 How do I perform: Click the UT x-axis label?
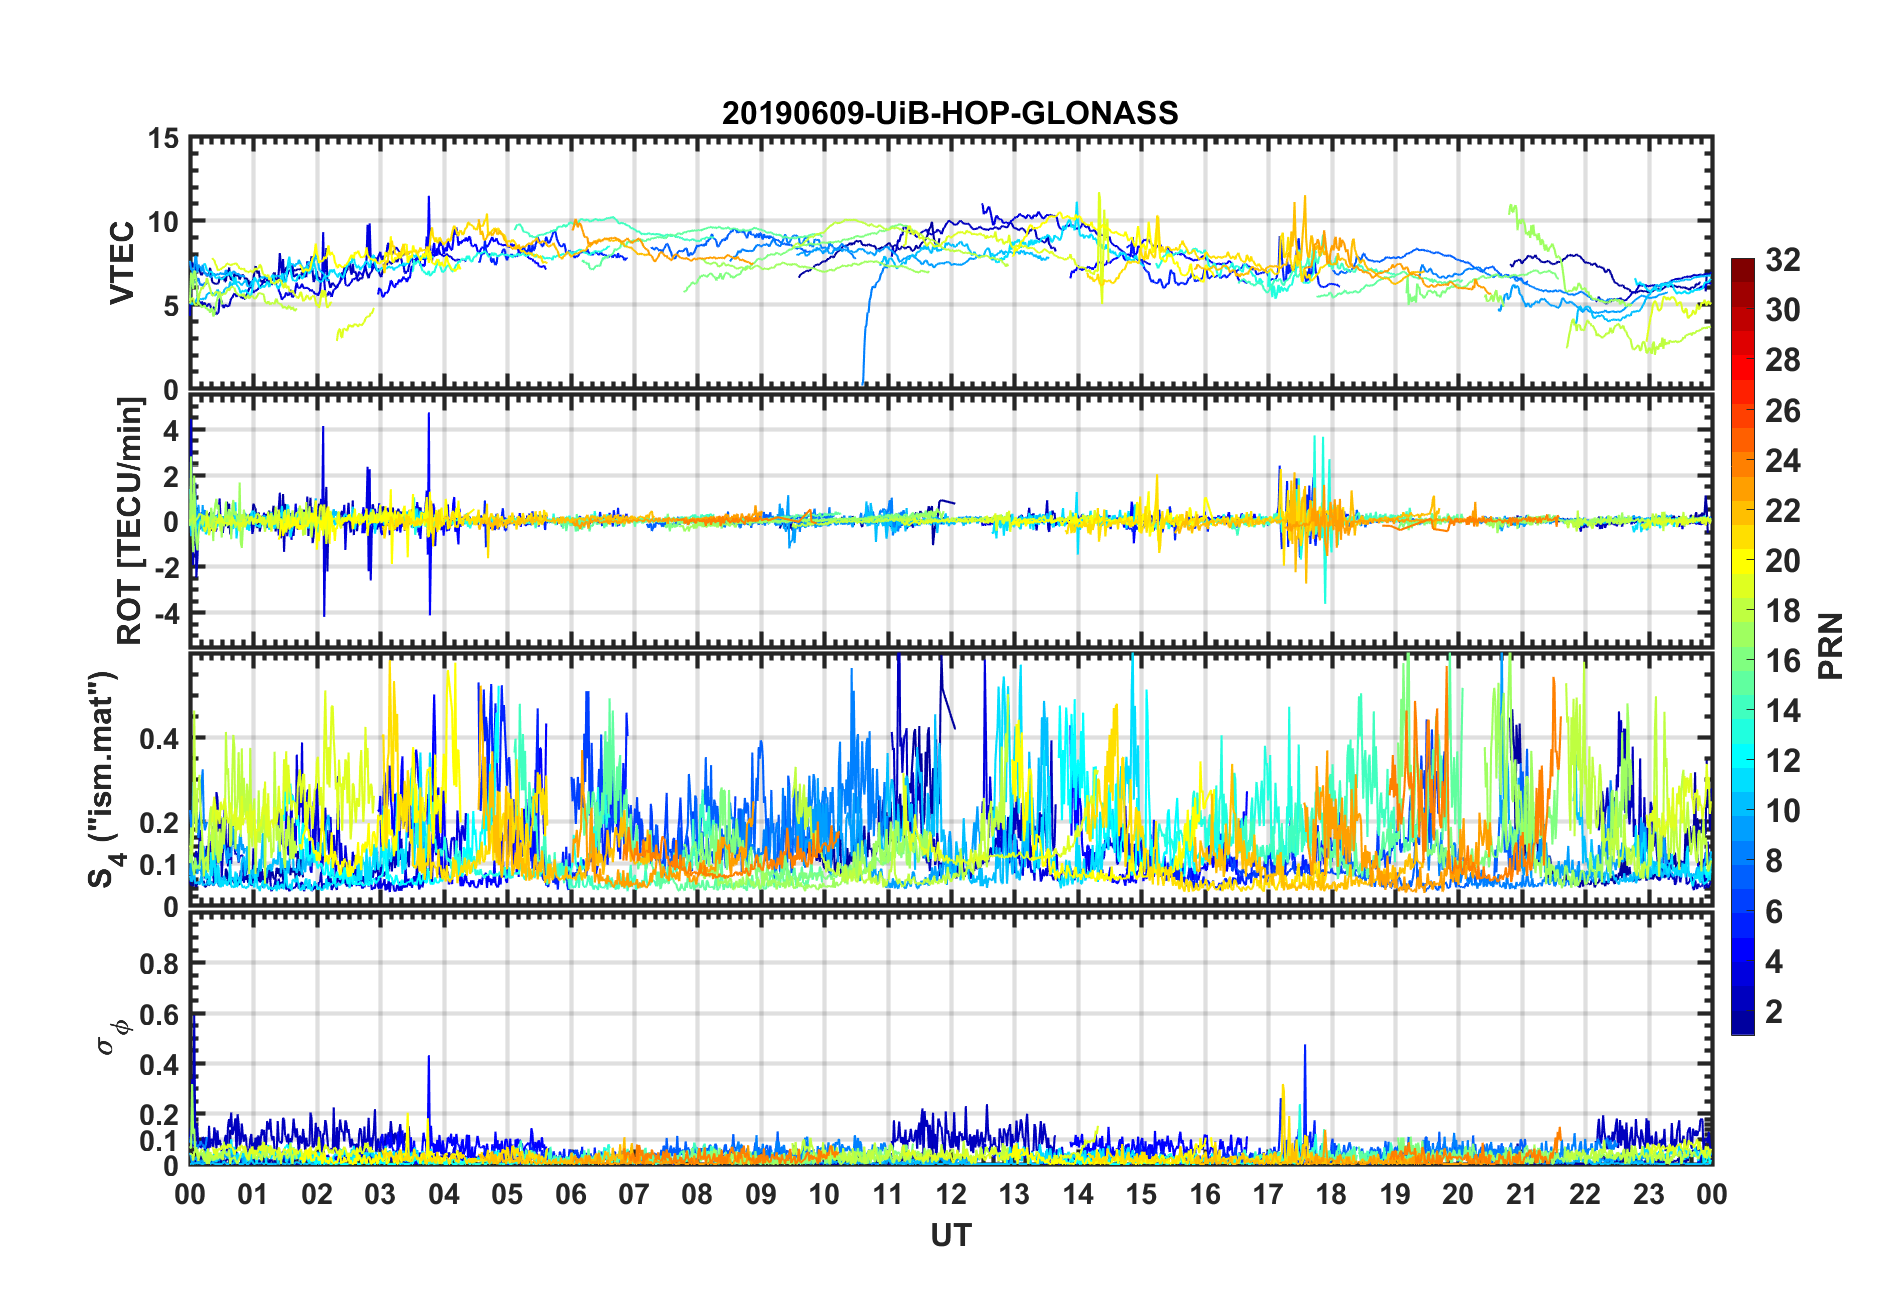coord(950,1236)
